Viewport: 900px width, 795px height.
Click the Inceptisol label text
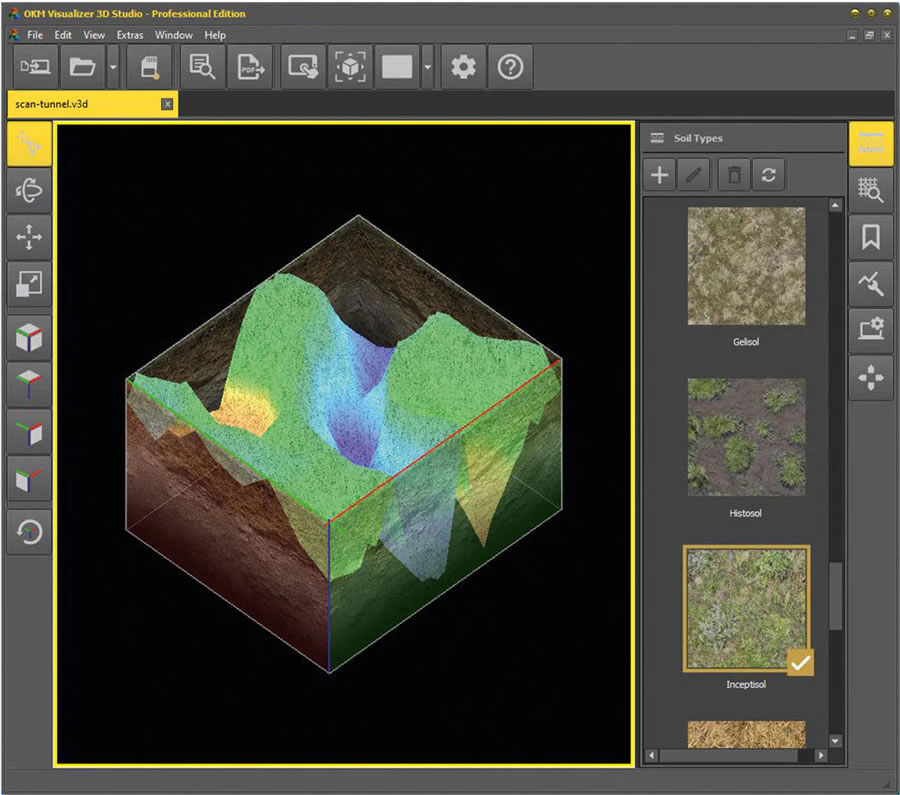point(746,684)
